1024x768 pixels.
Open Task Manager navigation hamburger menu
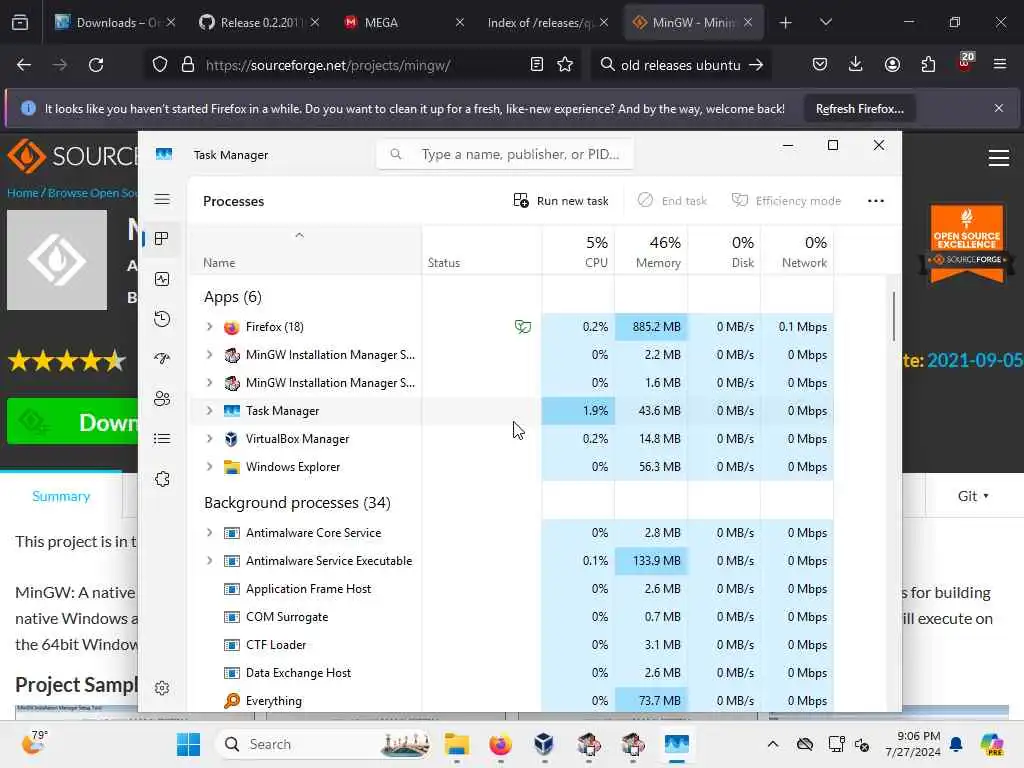[162, 199]
